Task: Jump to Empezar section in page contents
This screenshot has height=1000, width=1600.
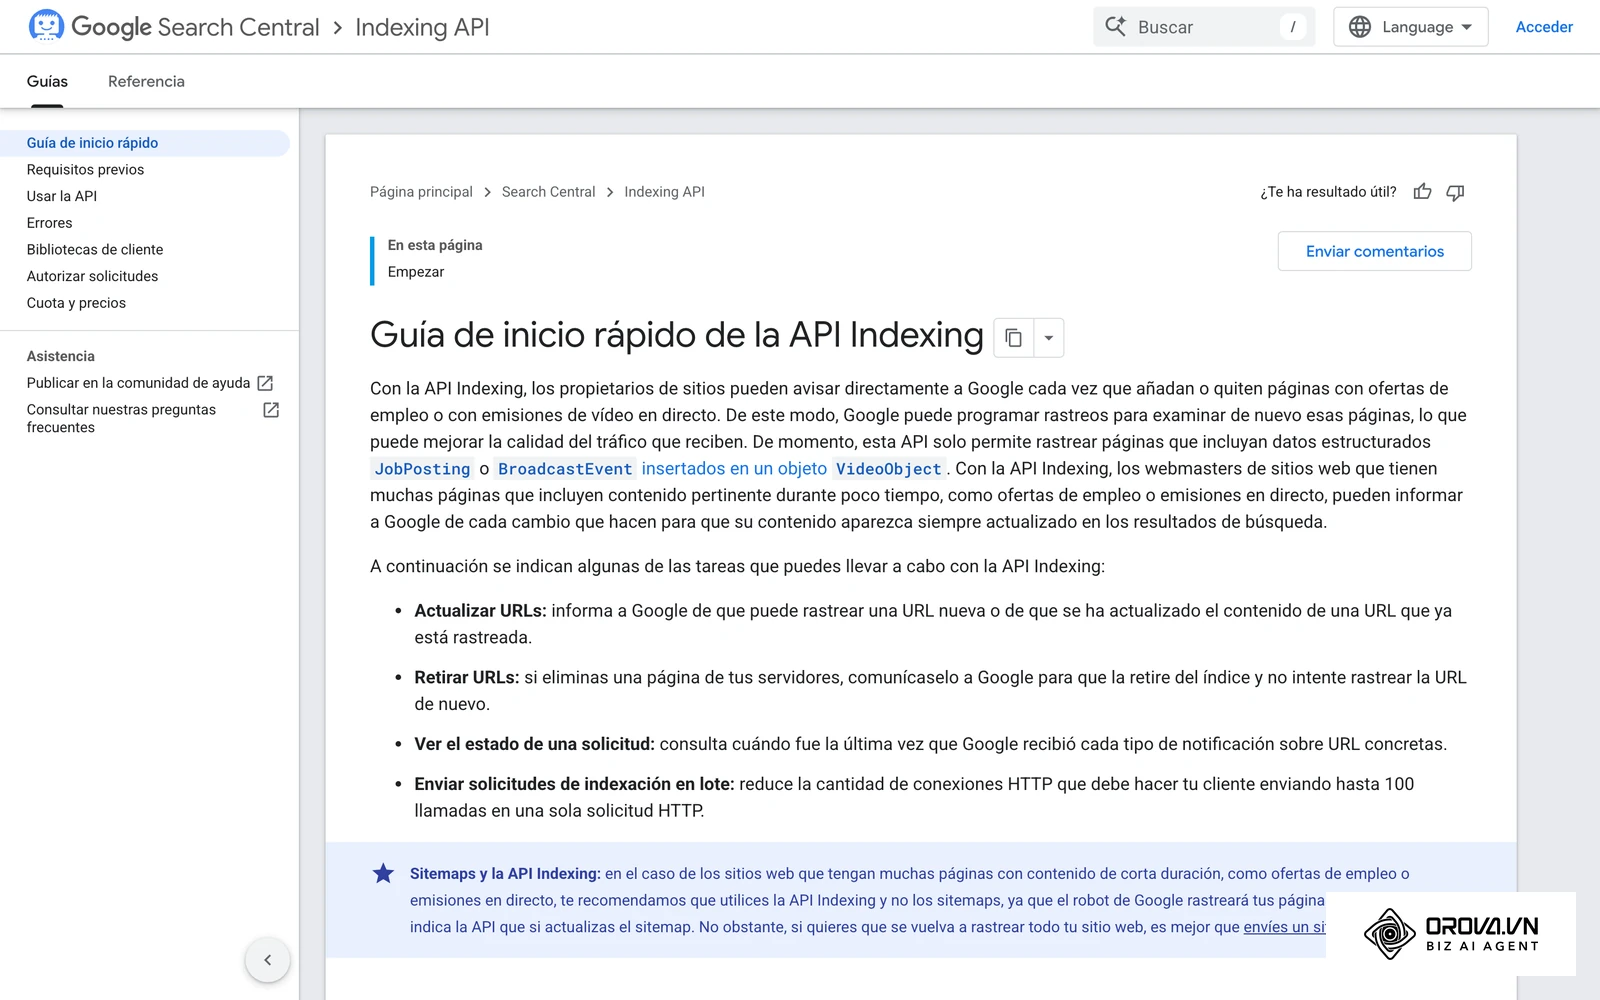Action: coord(416,272)
